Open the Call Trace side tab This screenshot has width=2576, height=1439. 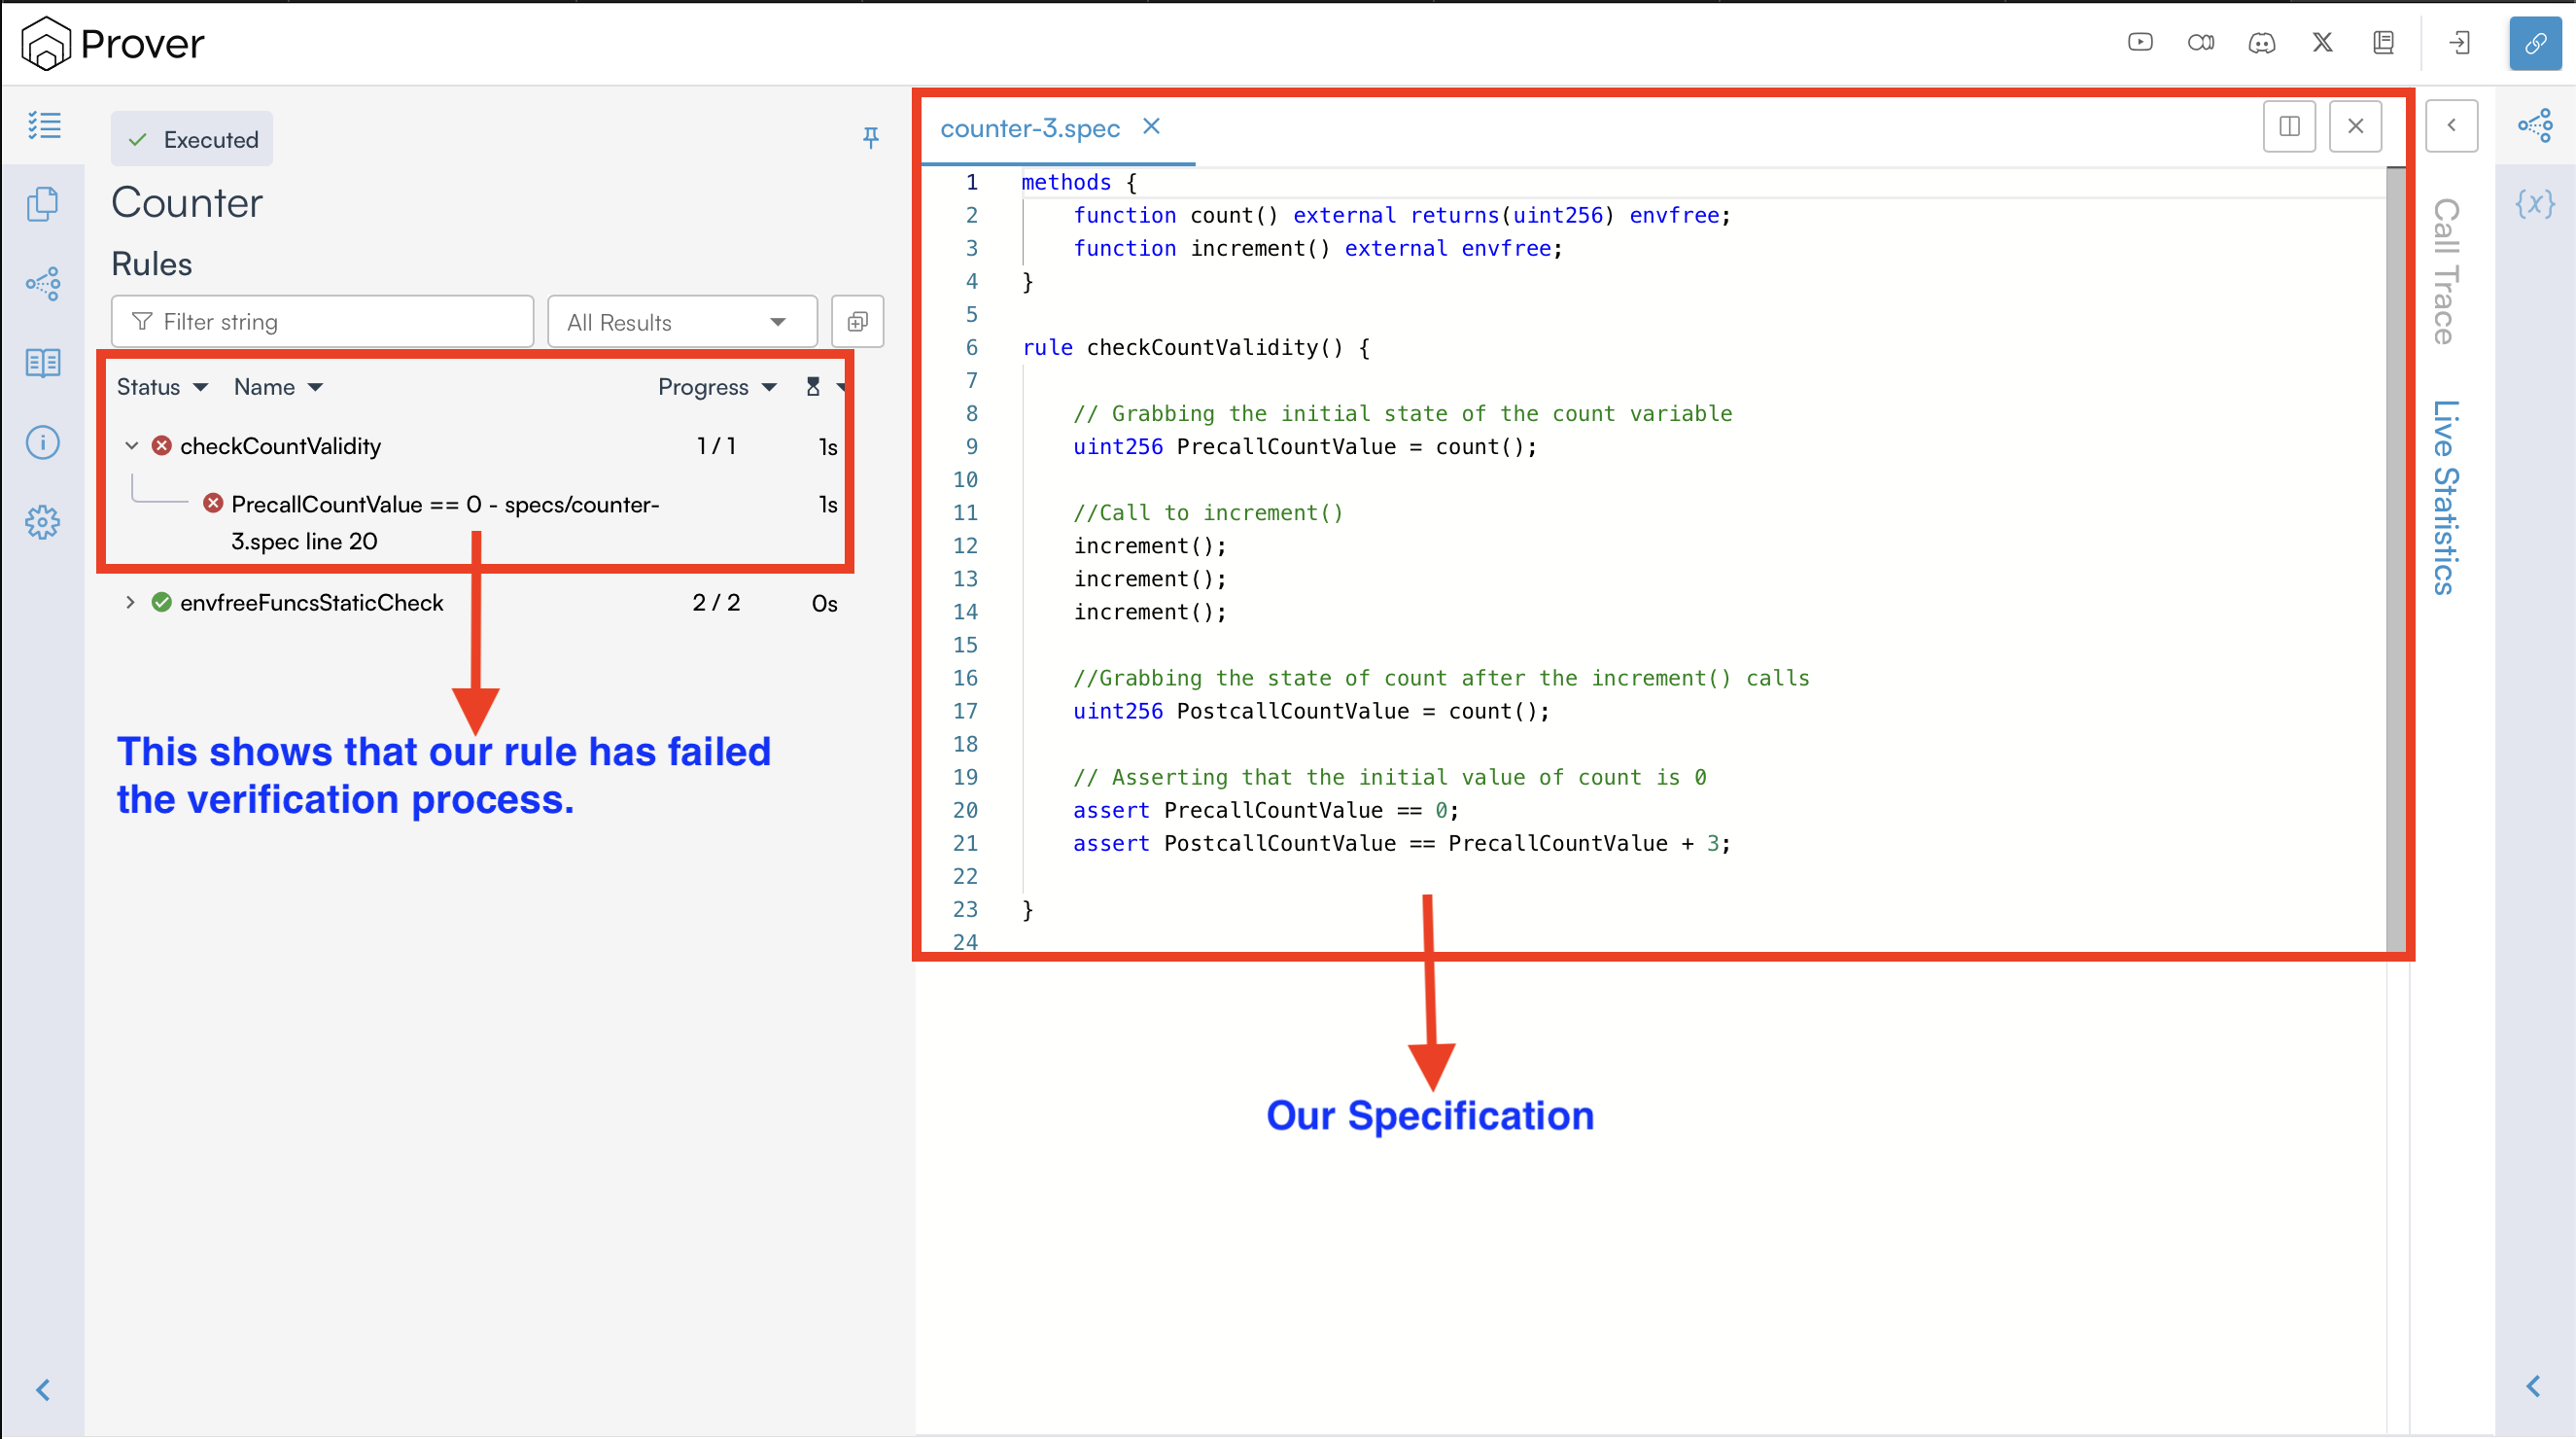point(2444,272)
